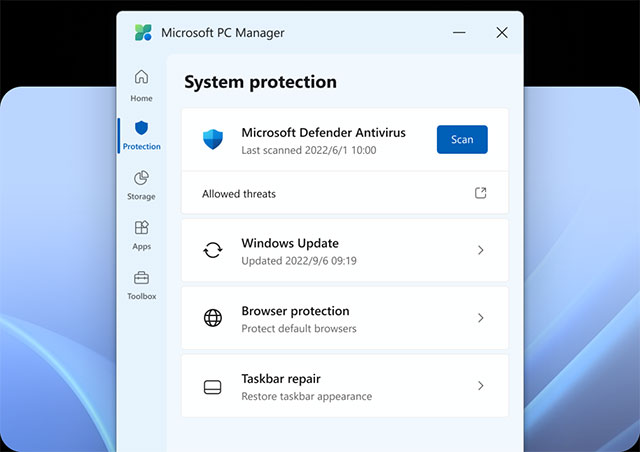The height and width of the screenshot is (452, 640).
Task: Click "Protect default browsers" subtitle
Action: tap(299, 329)
